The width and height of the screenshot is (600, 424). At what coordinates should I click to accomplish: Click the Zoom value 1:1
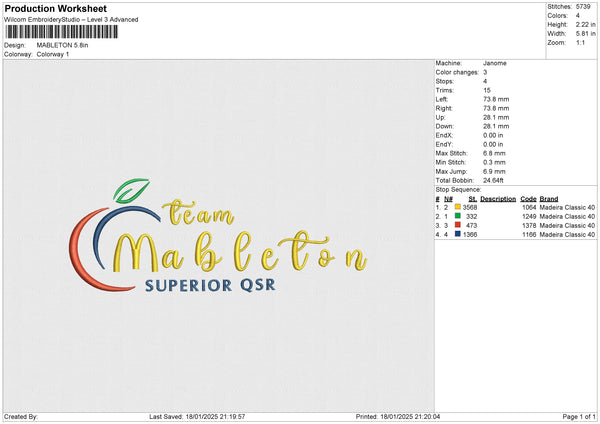(580, 42)
